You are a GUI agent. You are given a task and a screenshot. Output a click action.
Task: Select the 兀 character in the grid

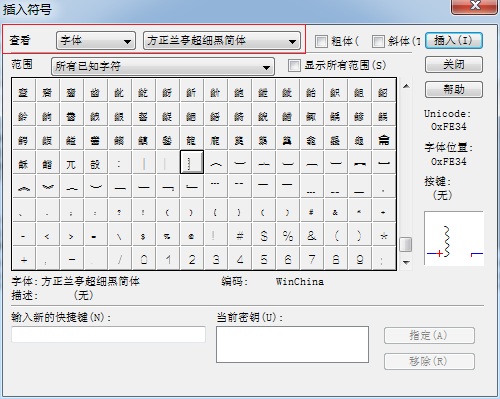[71, 164]
